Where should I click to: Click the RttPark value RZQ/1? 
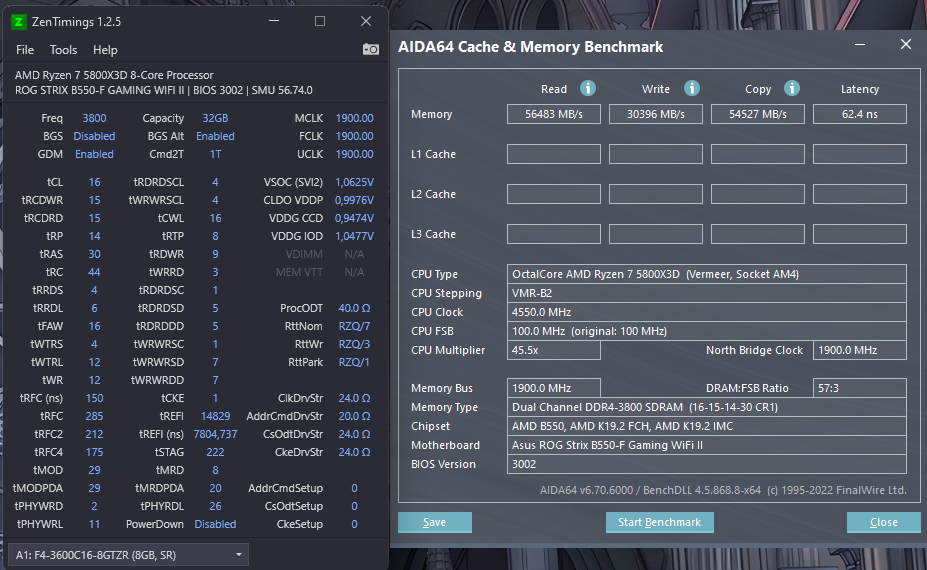tap(354, 362)
